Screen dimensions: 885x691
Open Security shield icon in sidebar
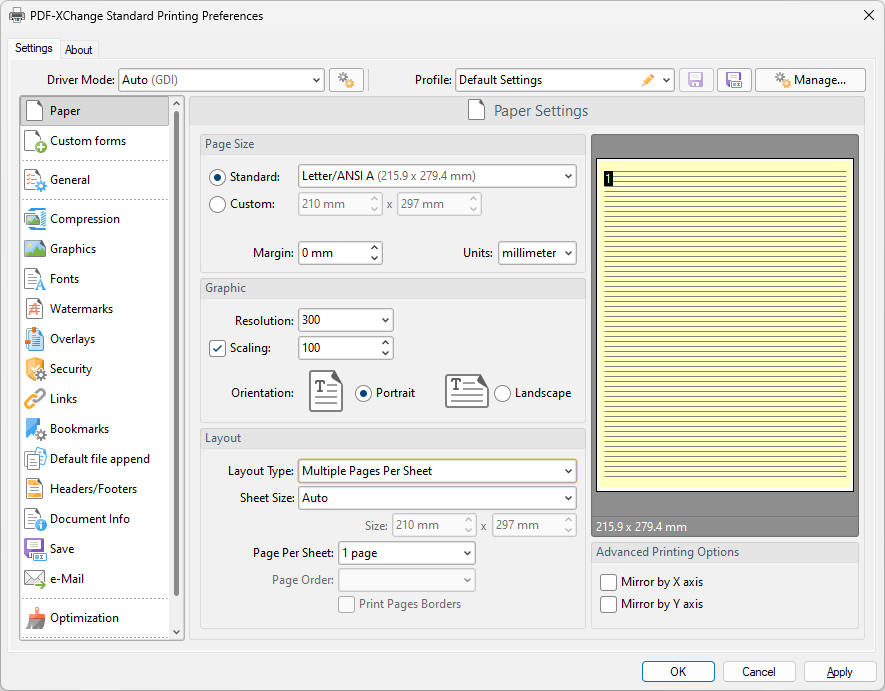click(35, 369)
